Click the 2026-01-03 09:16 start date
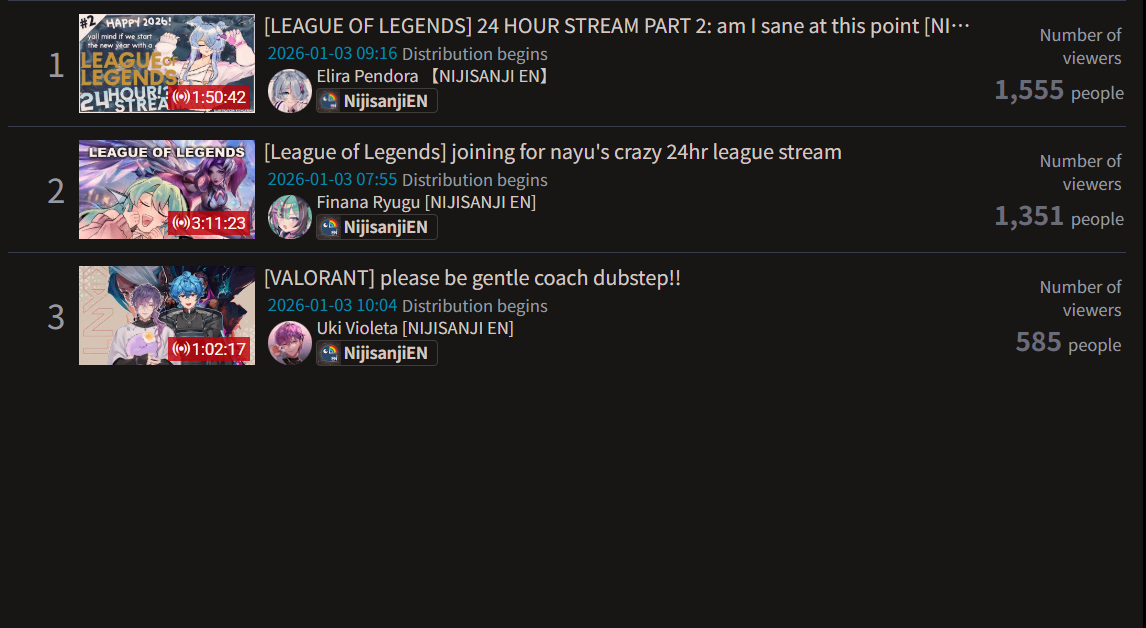 pos(333,54)
